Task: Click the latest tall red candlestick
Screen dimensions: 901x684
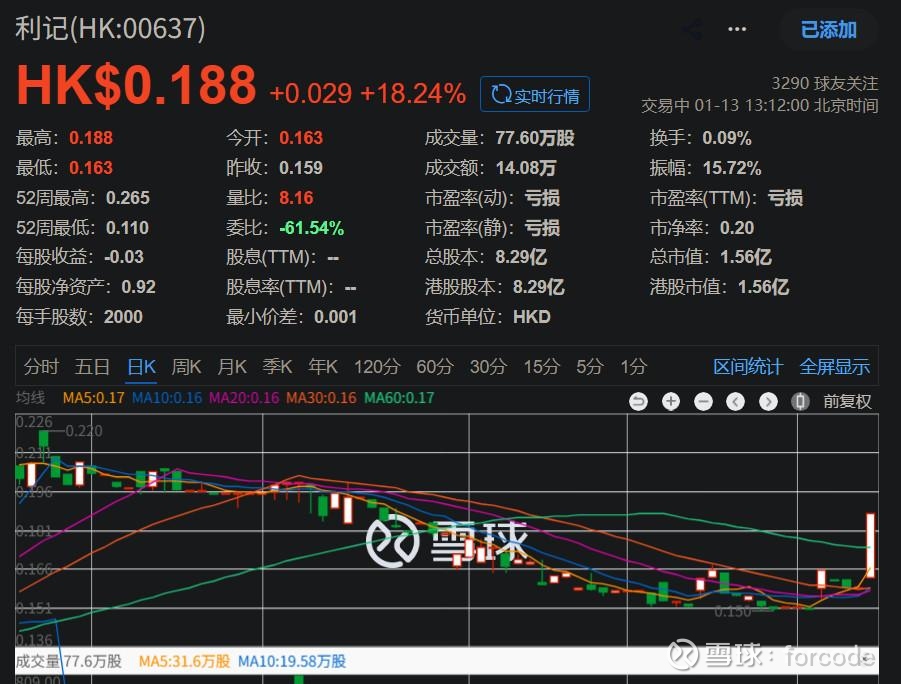Action: pos(871,545)
